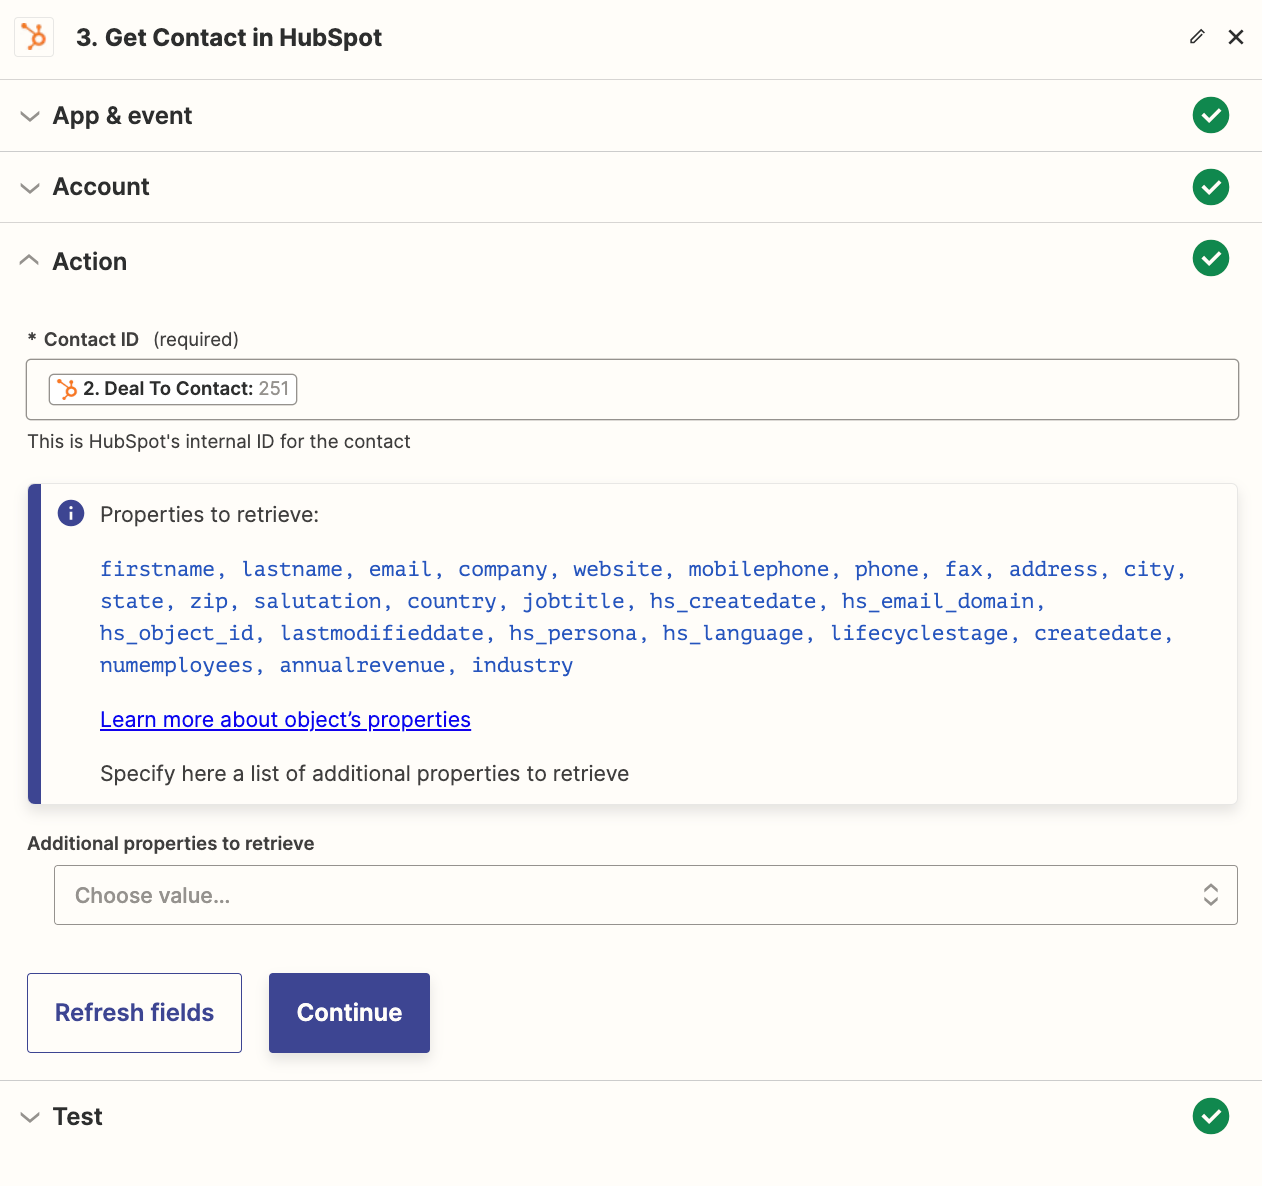Viewport: 1262px width, 1186px height.
Task: Click the 'mobilephone' property text
Action: [759, 569]
